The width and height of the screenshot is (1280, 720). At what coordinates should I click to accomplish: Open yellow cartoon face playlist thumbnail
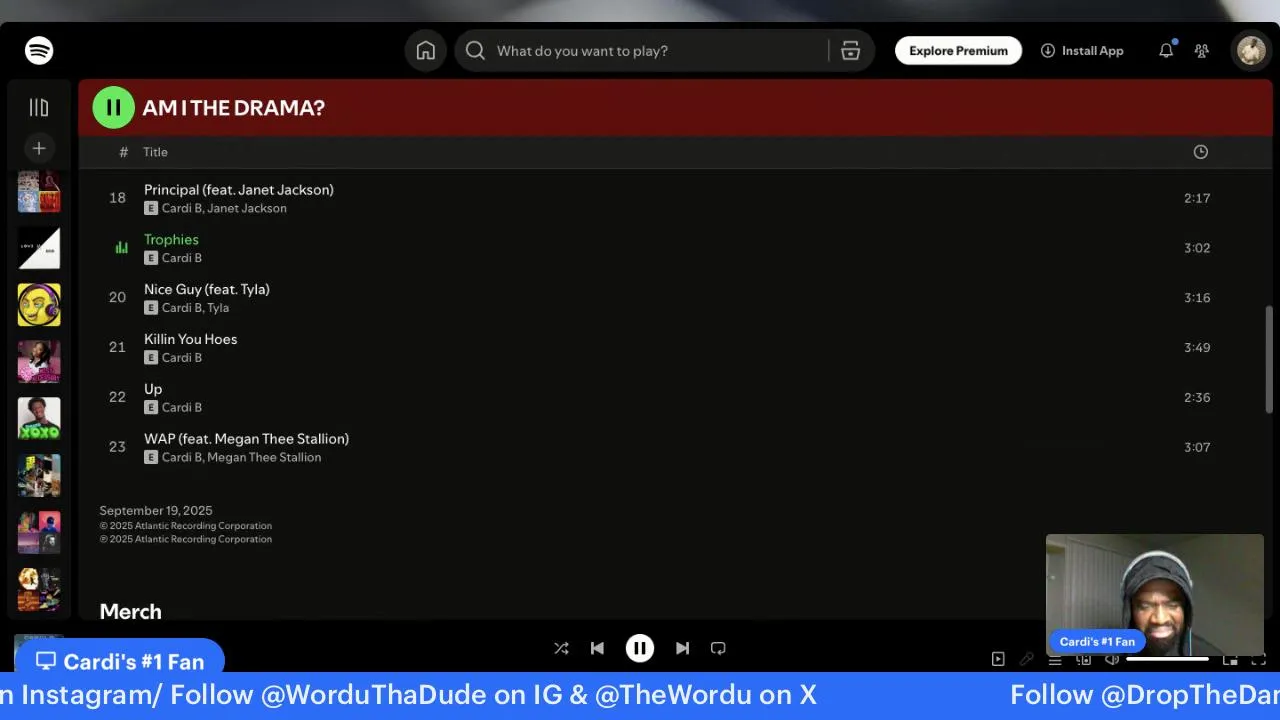[x=39, y=305]
